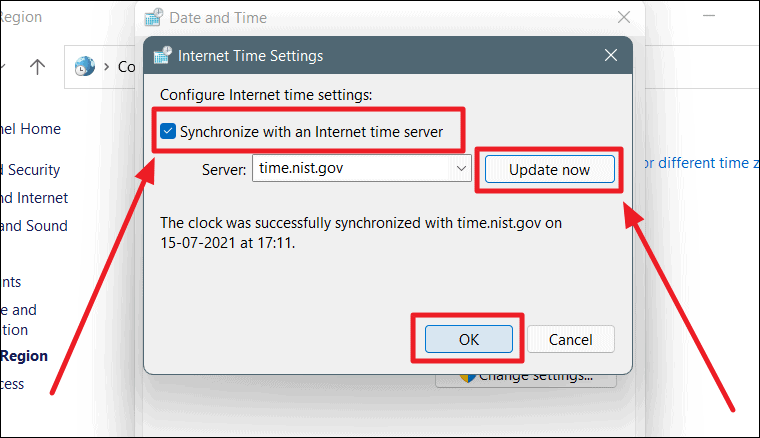Open Control Panel Home link
This screenshot has height=438, width=760.
(31, 129)
